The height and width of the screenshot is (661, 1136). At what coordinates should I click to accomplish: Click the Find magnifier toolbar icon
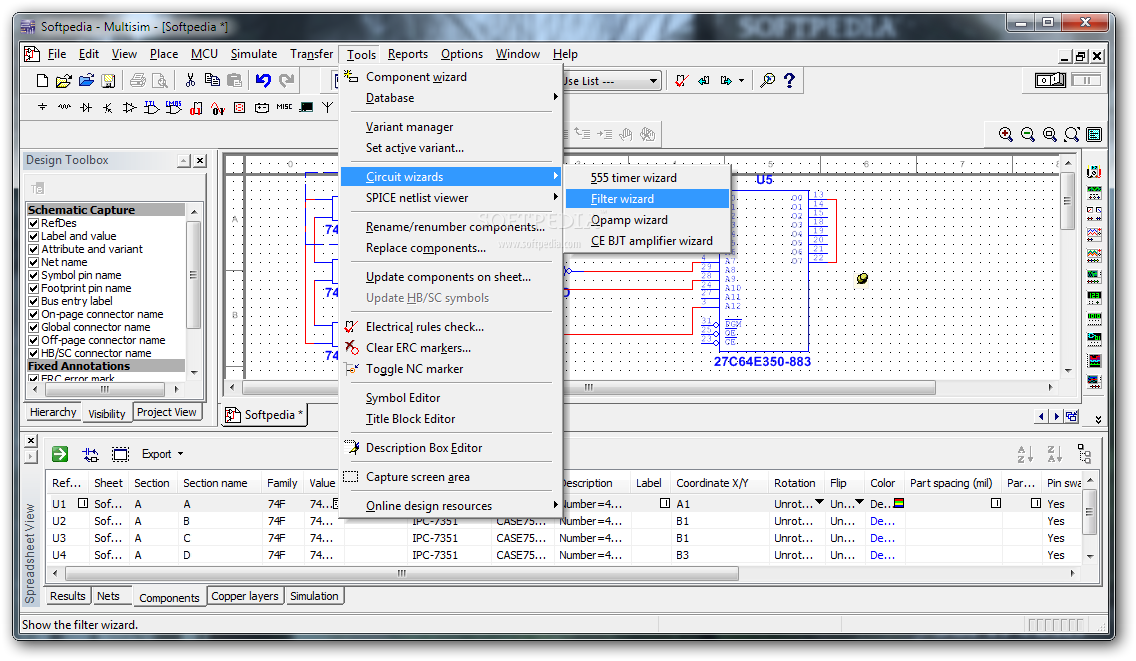(x=767, y=80)
